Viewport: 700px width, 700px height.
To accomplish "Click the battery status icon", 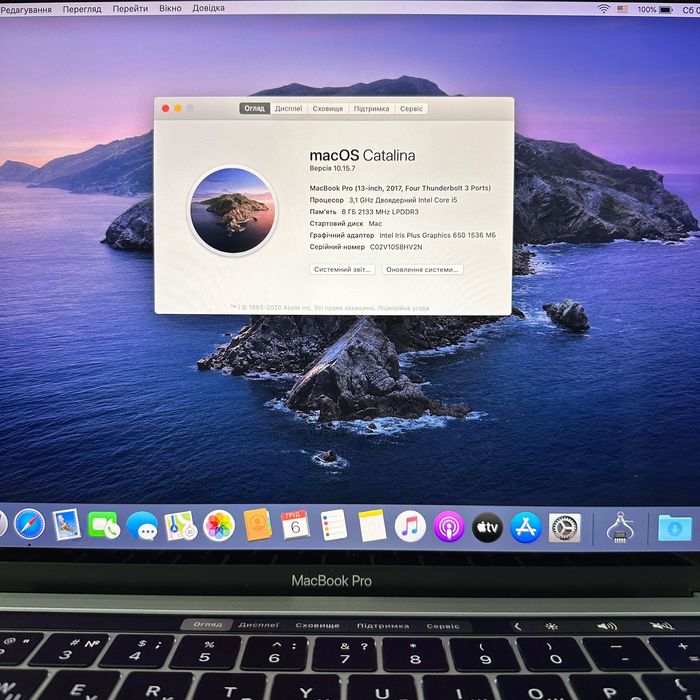I will pyautogui.click(x=666, y=9).
